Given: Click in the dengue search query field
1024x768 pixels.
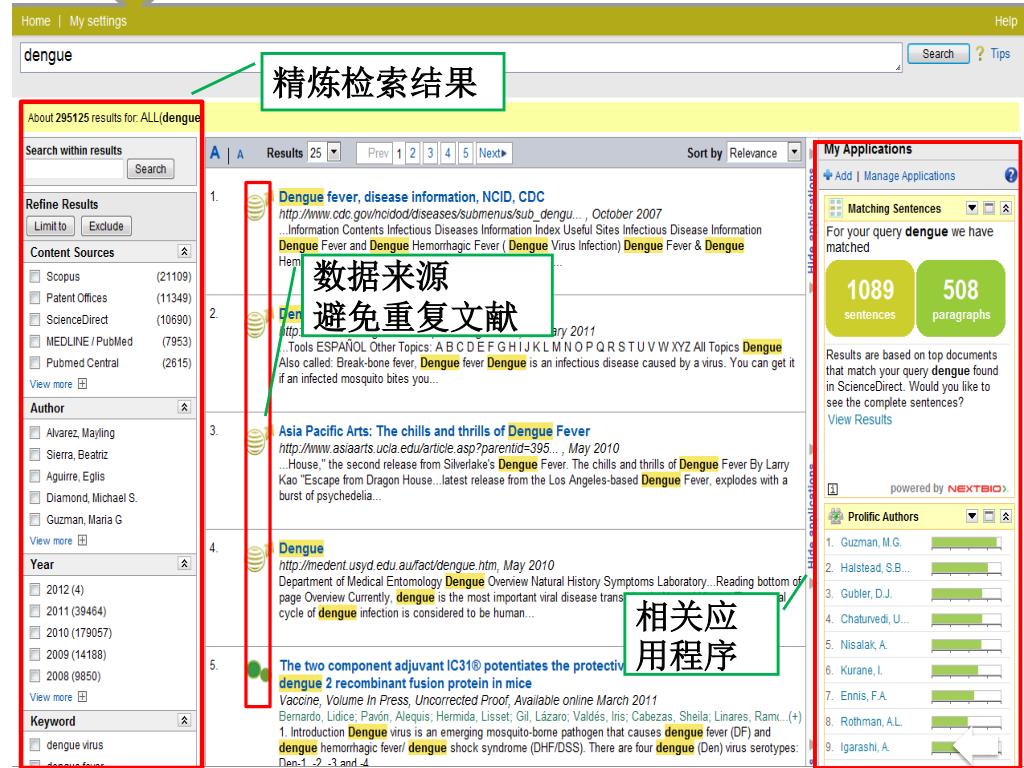Looking at the screenshot, I should tap(460, 57).
